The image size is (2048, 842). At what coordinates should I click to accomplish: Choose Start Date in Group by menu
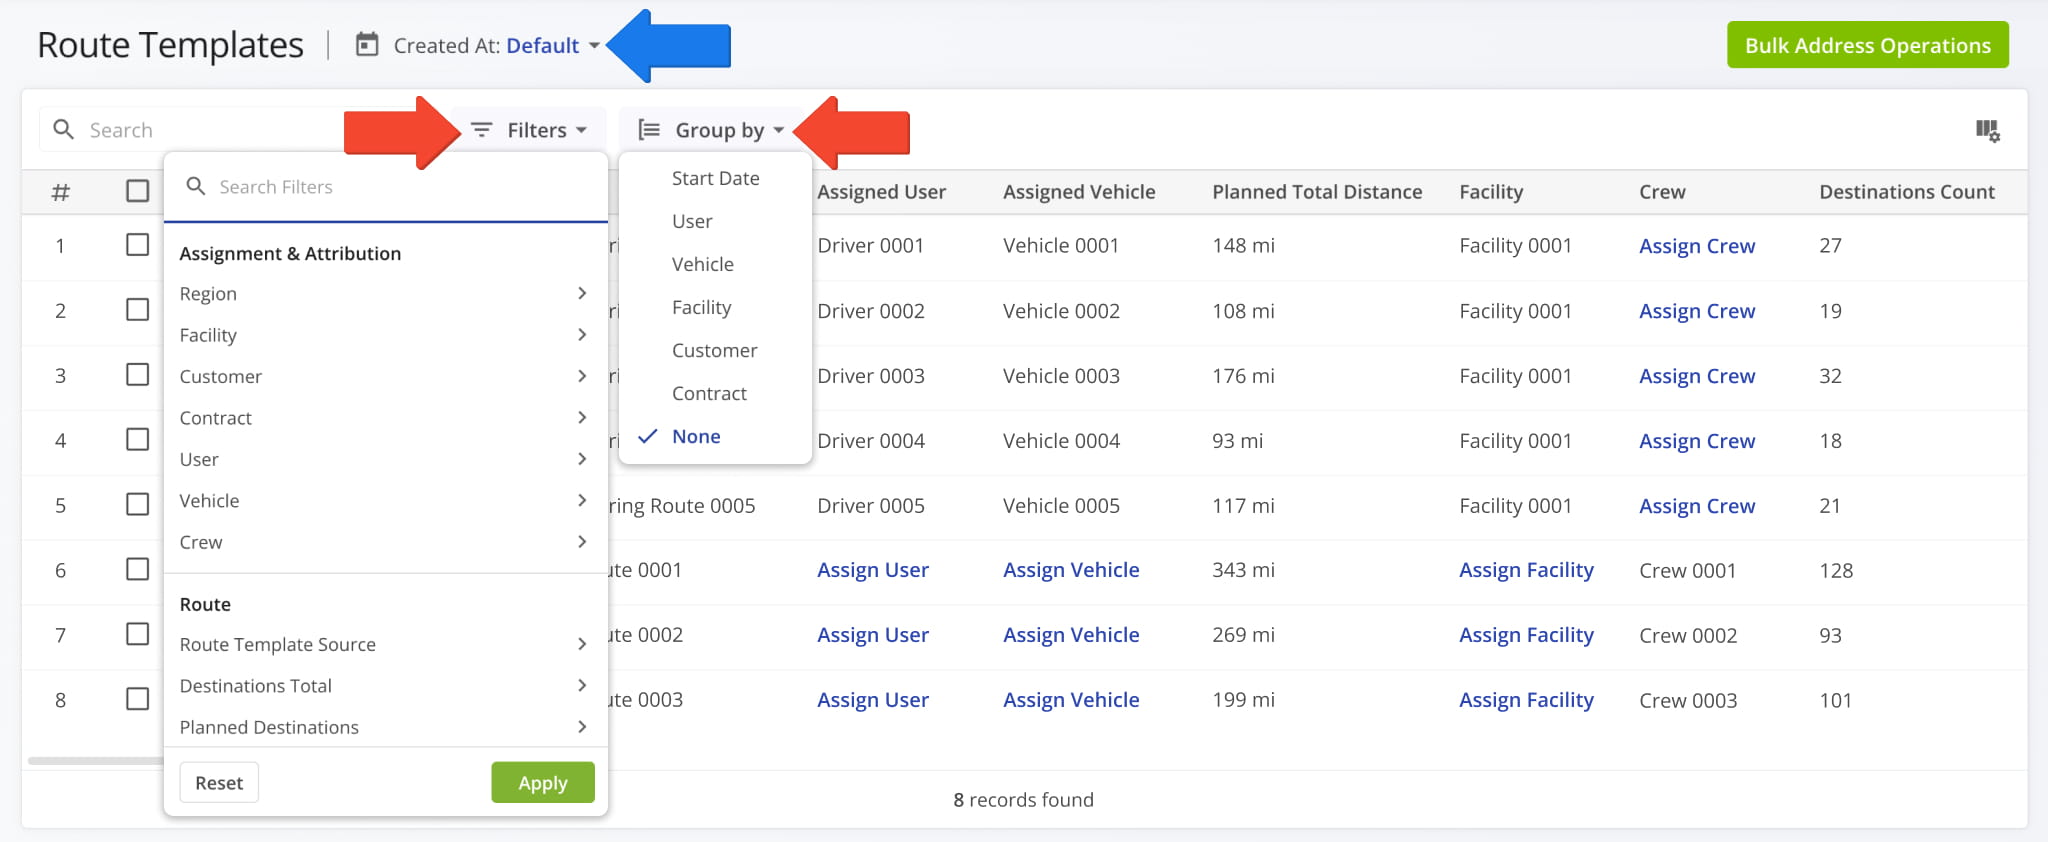(x=716, y=178)
